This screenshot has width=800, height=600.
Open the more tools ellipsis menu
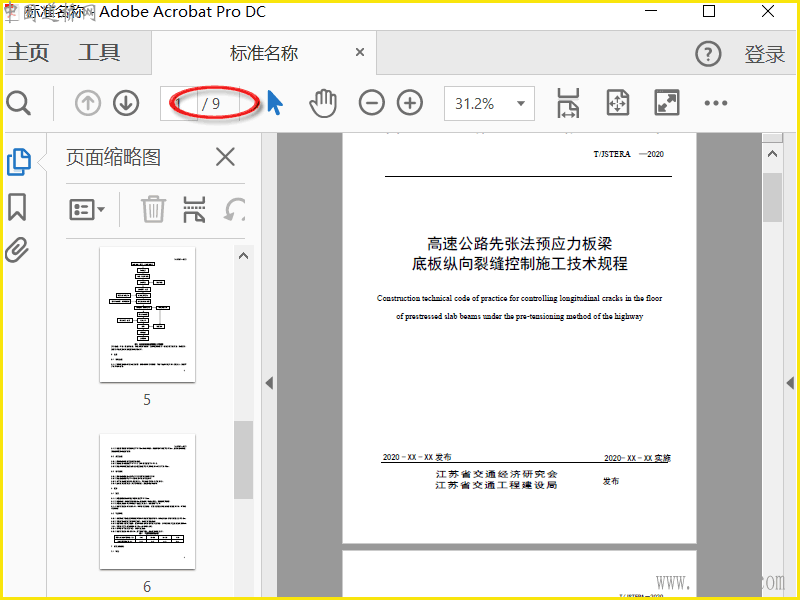coord(716,103)
